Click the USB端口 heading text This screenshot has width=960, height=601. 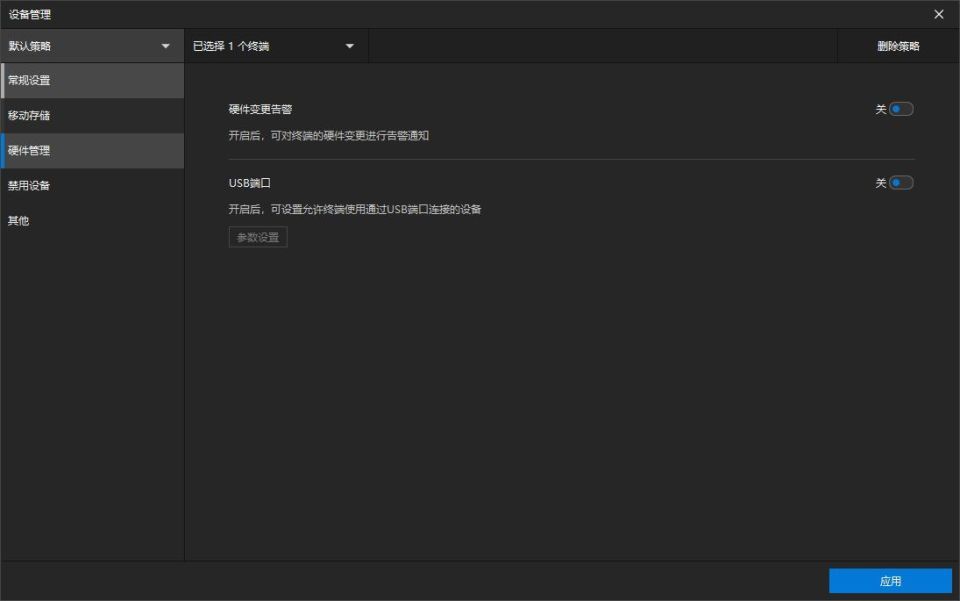click(250, 183)
